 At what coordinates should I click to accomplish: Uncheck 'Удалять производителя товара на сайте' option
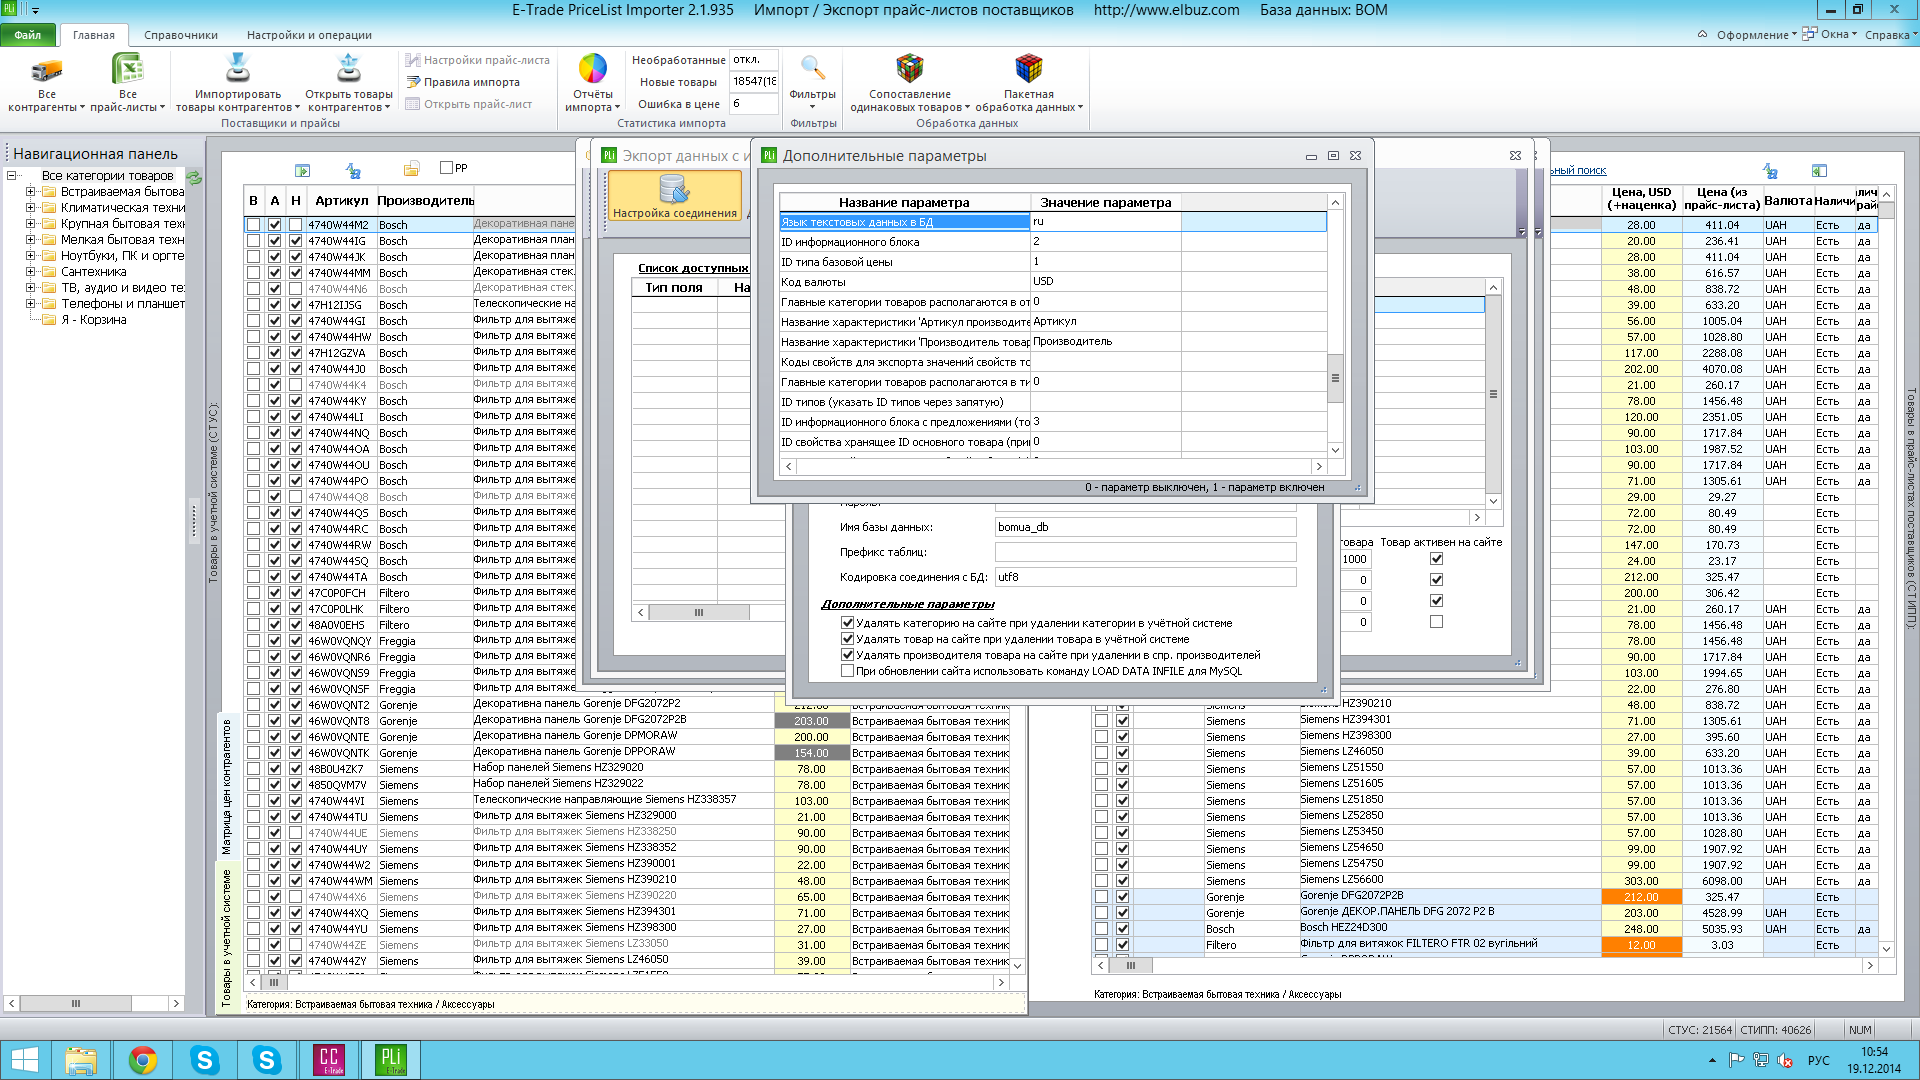(847, 655)
